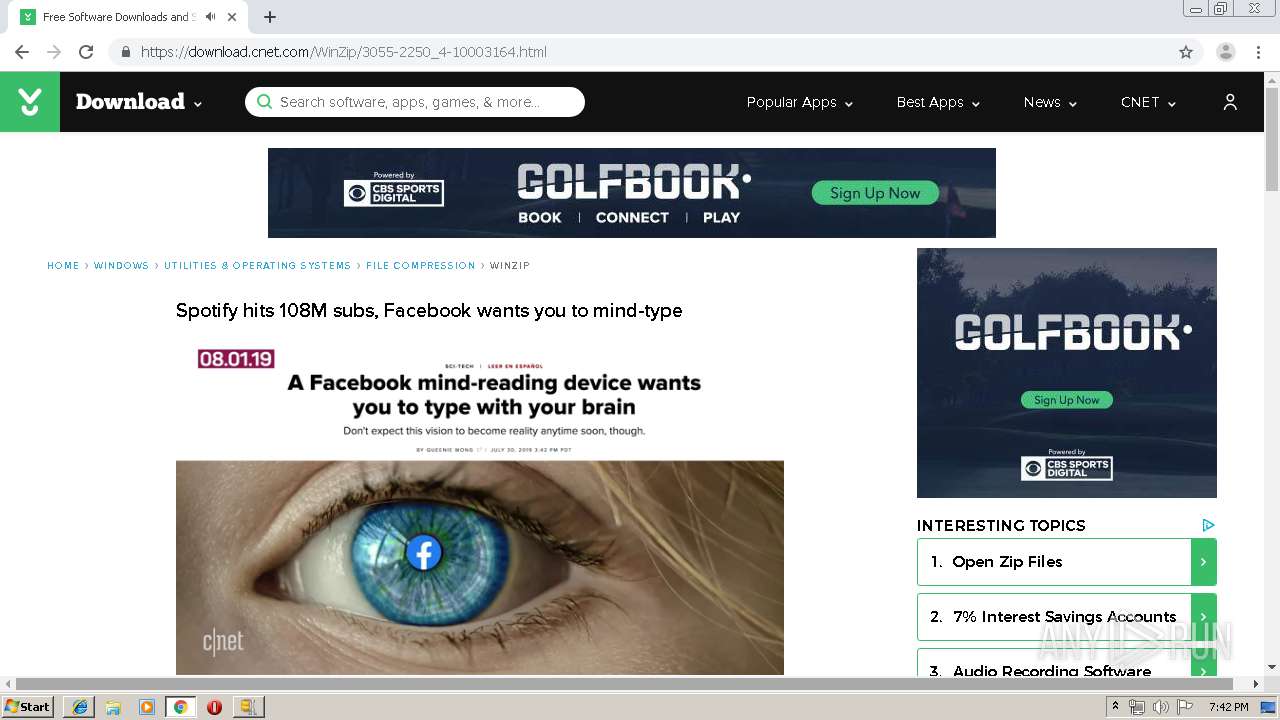Launch Windows Media Player from taskbar
The image size is (1280, 720).
point(147,707)
